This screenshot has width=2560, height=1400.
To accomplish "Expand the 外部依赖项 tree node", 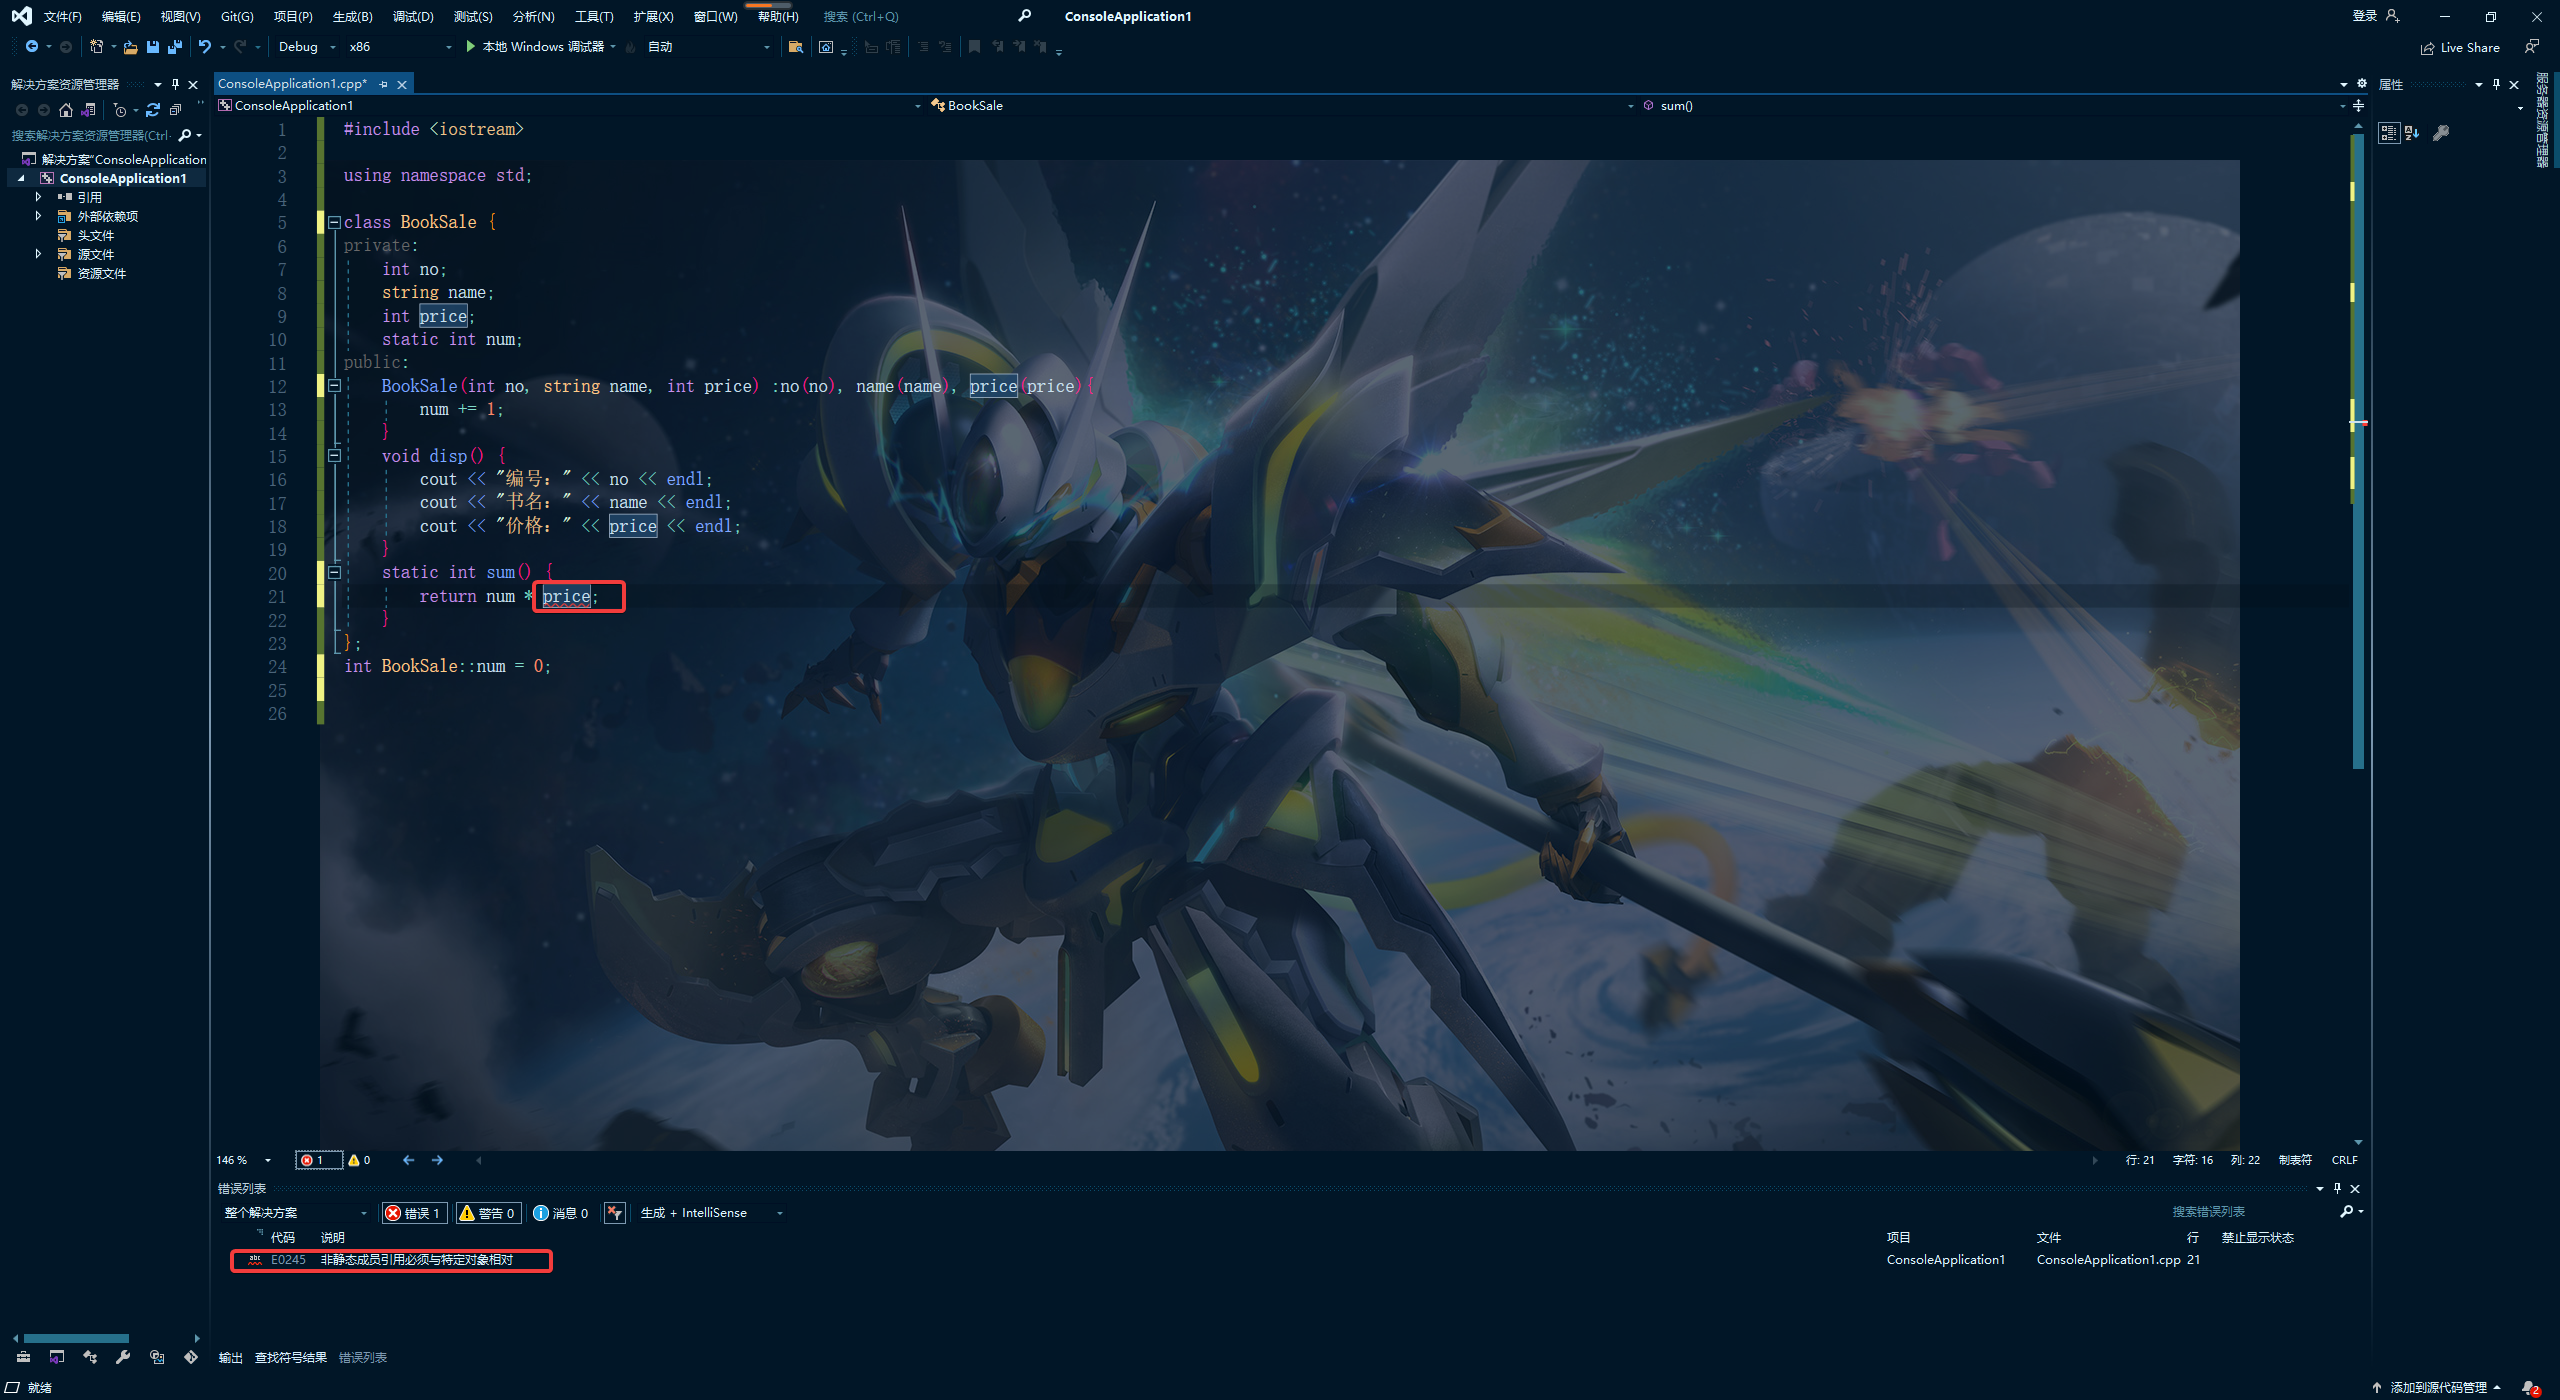I will [x=38, y=216].
